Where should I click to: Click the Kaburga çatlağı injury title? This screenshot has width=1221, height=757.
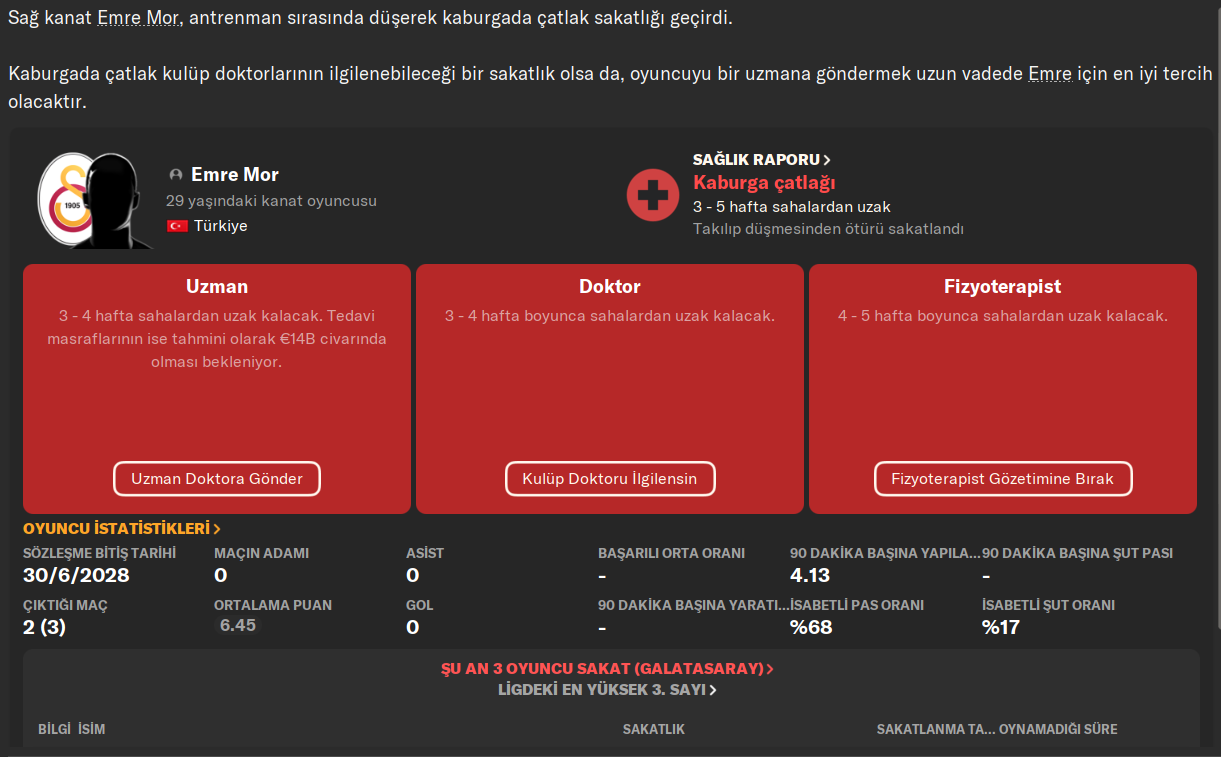point(764,182)
